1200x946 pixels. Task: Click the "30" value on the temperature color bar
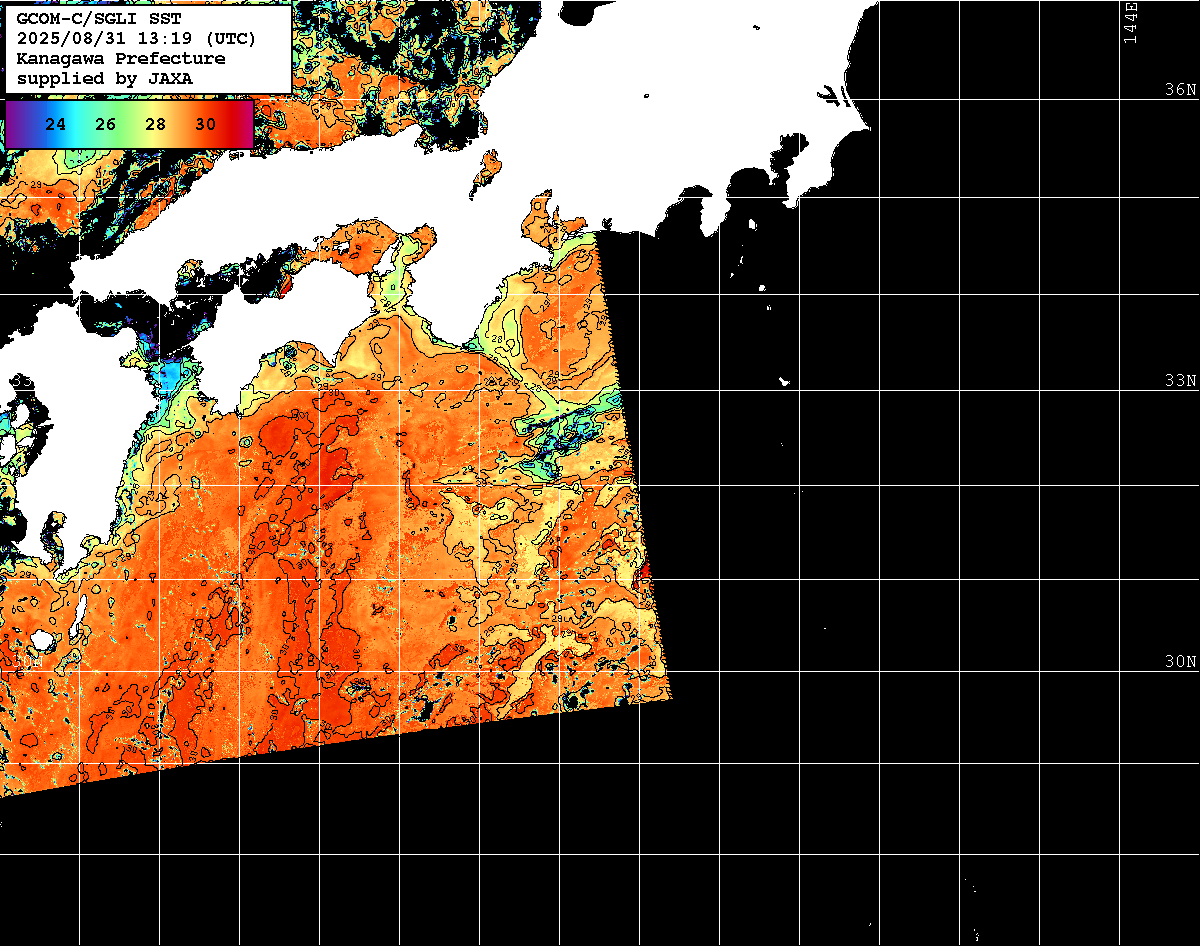point(206,124)
